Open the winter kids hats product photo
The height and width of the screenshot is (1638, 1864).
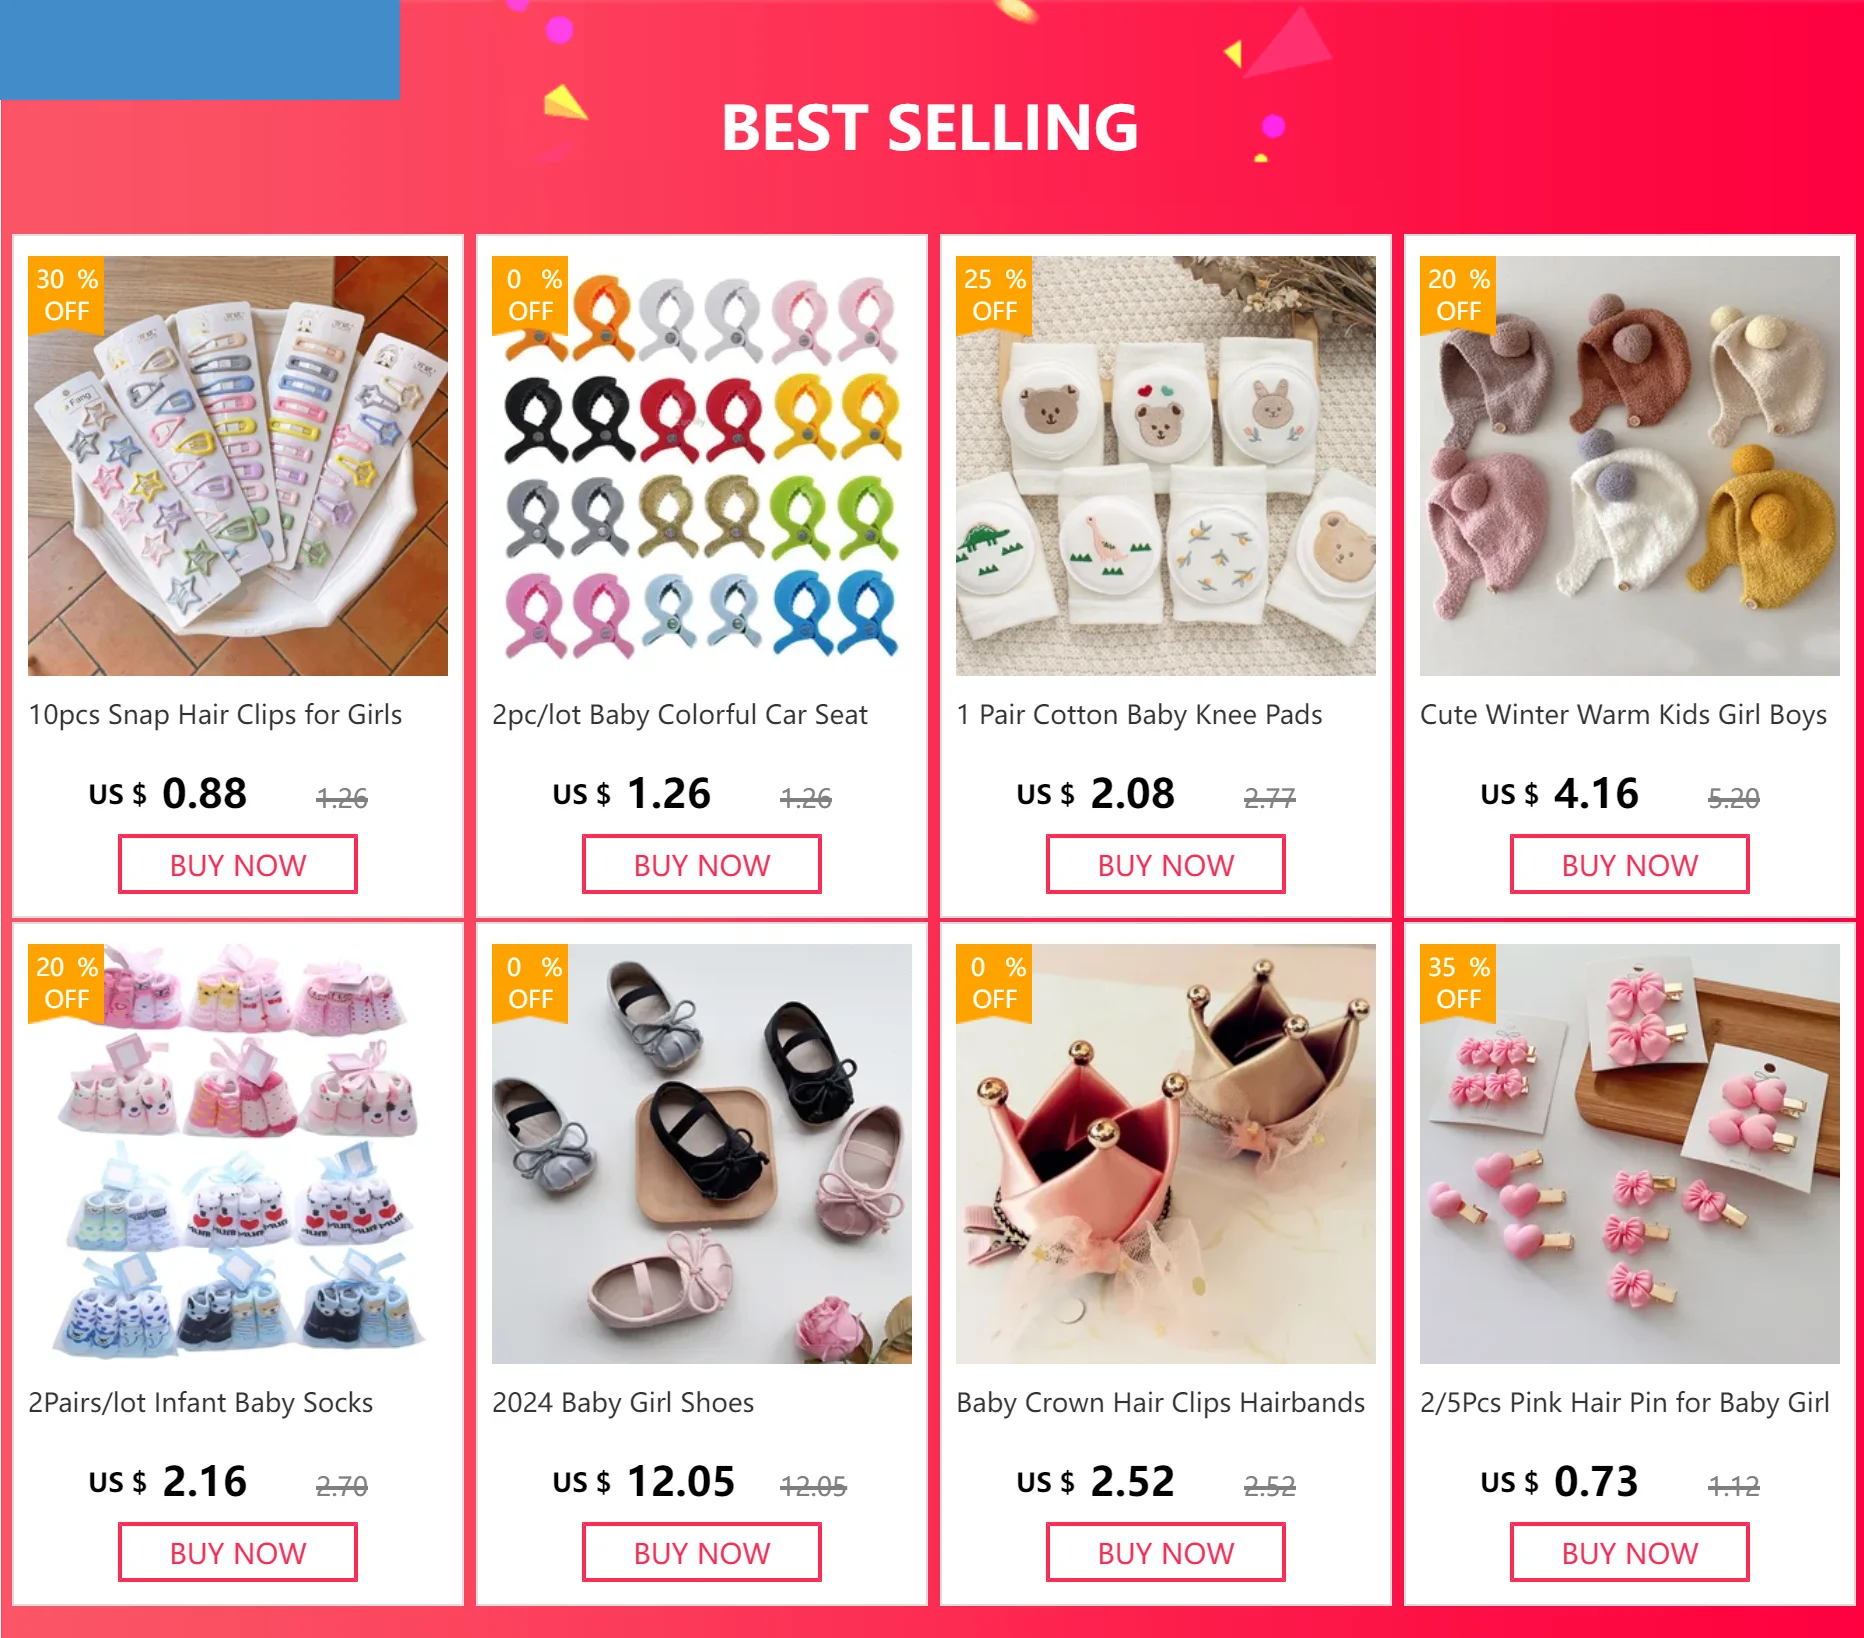[x=1630, y=466]
